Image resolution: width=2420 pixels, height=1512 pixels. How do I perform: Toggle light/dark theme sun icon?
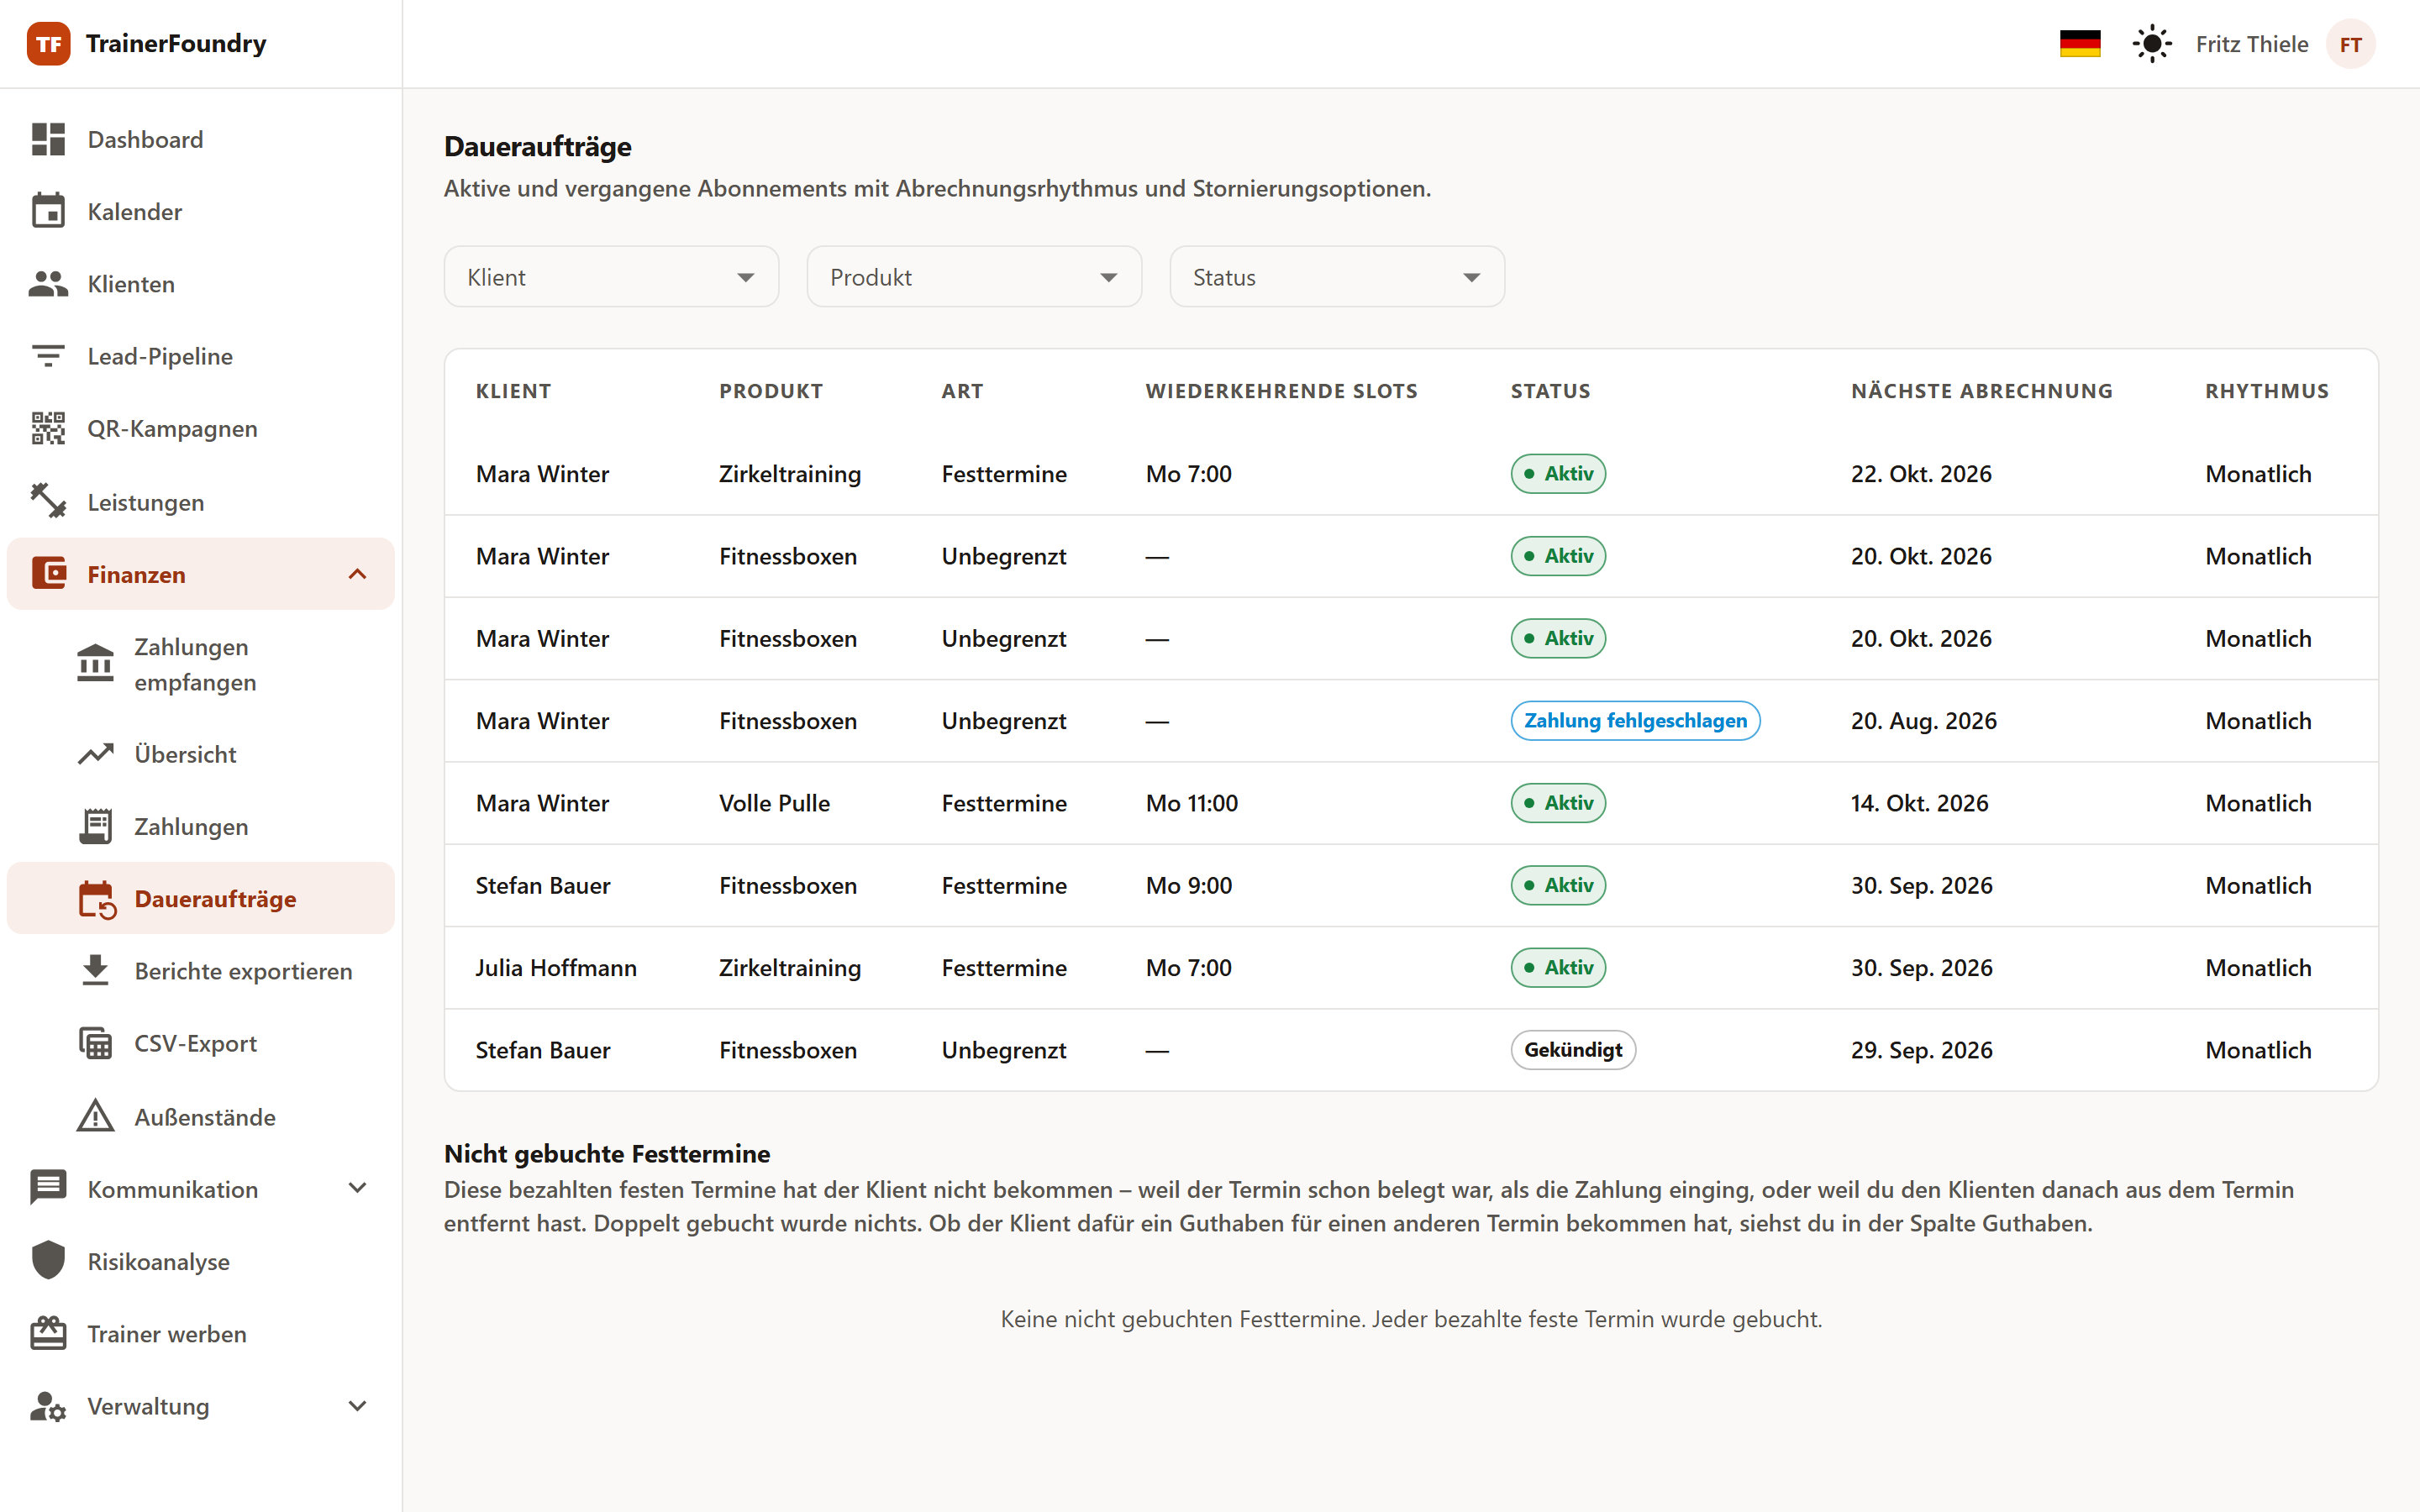2152,44
